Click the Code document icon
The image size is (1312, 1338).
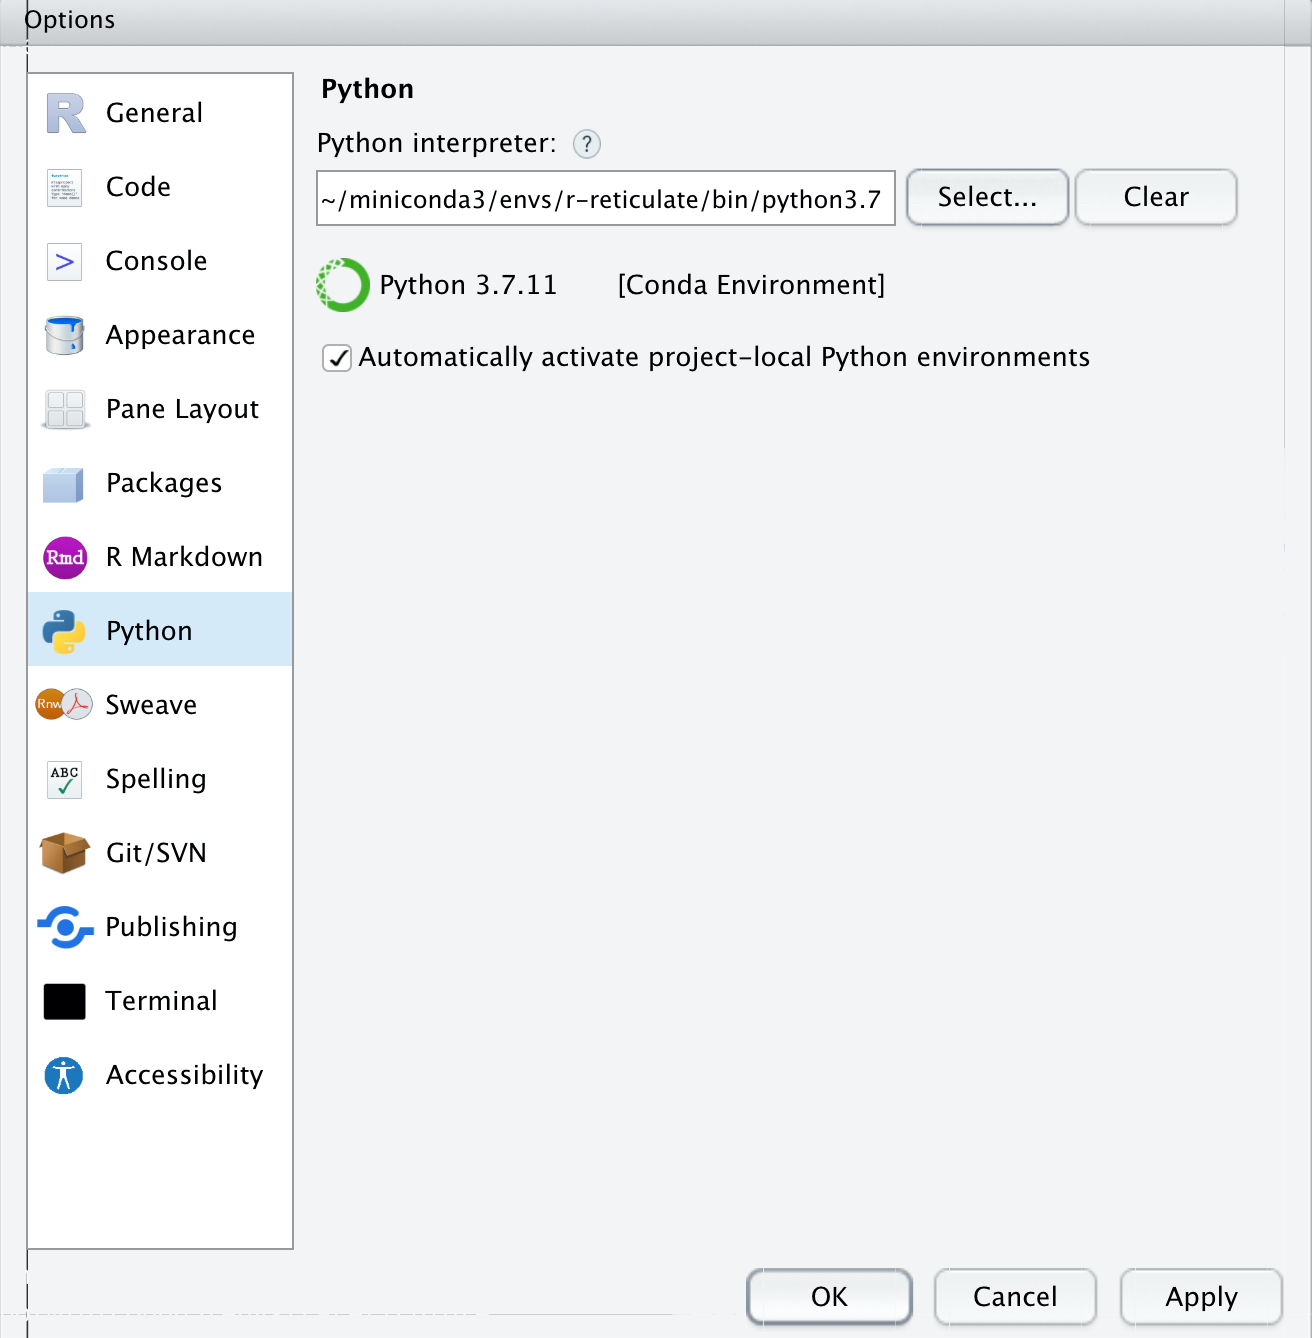[65, 187]
